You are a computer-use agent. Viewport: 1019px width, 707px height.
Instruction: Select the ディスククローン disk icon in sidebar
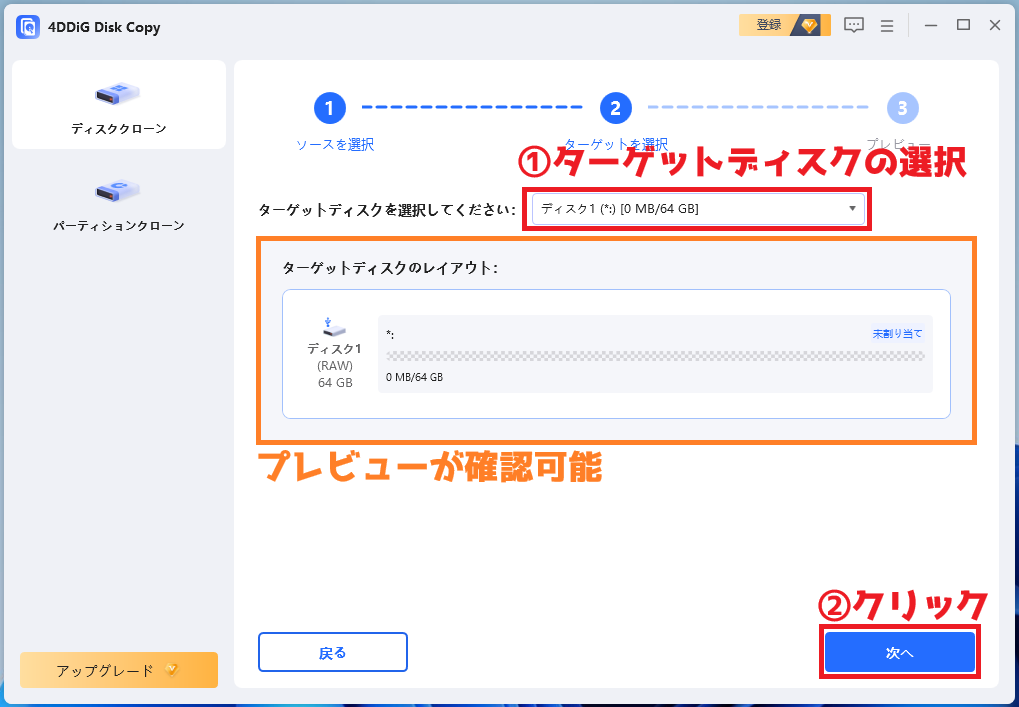[117, 92]
